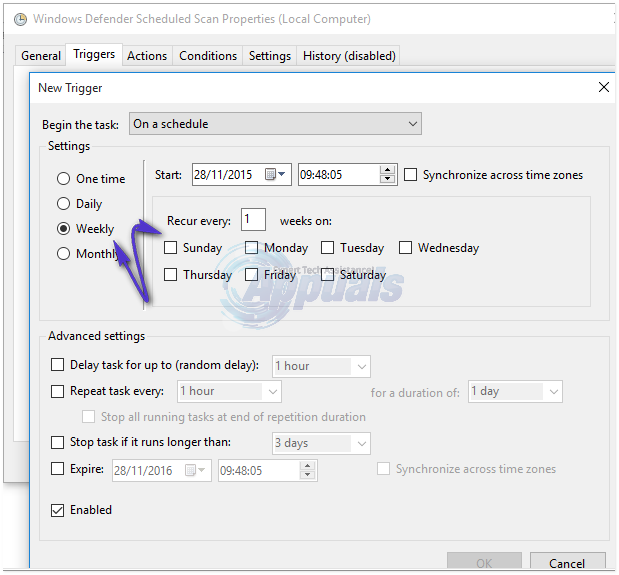Open the Start date 28/11/2015 field

pos(242,174)
